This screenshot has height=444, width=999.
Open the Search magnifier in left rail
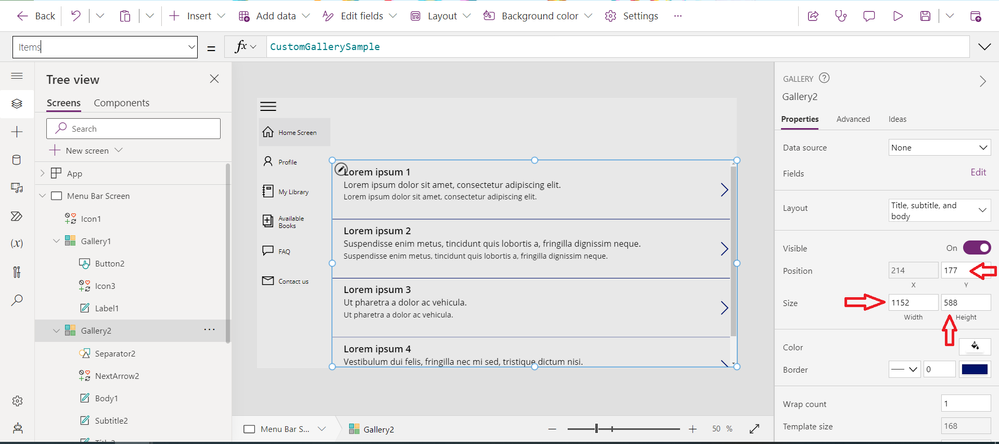(17, 299)
